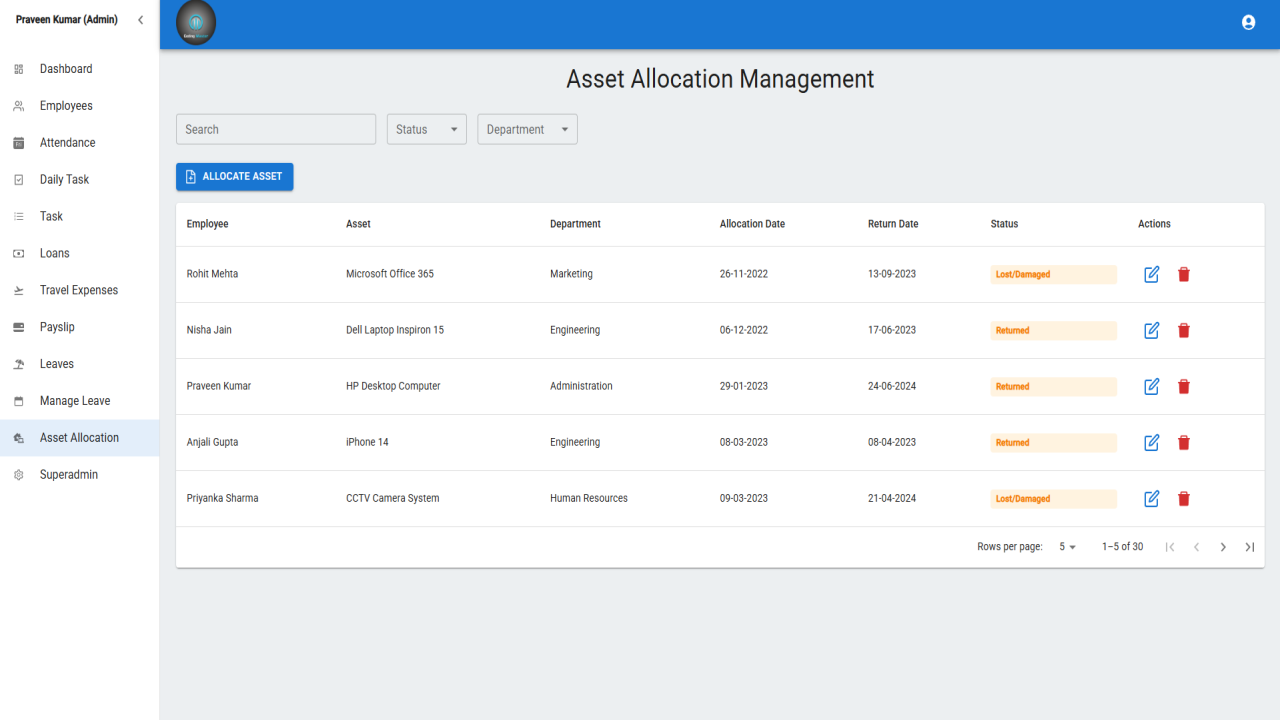
Task: Click the 'Administration' department cell
Action: click(x=581, y=386)
